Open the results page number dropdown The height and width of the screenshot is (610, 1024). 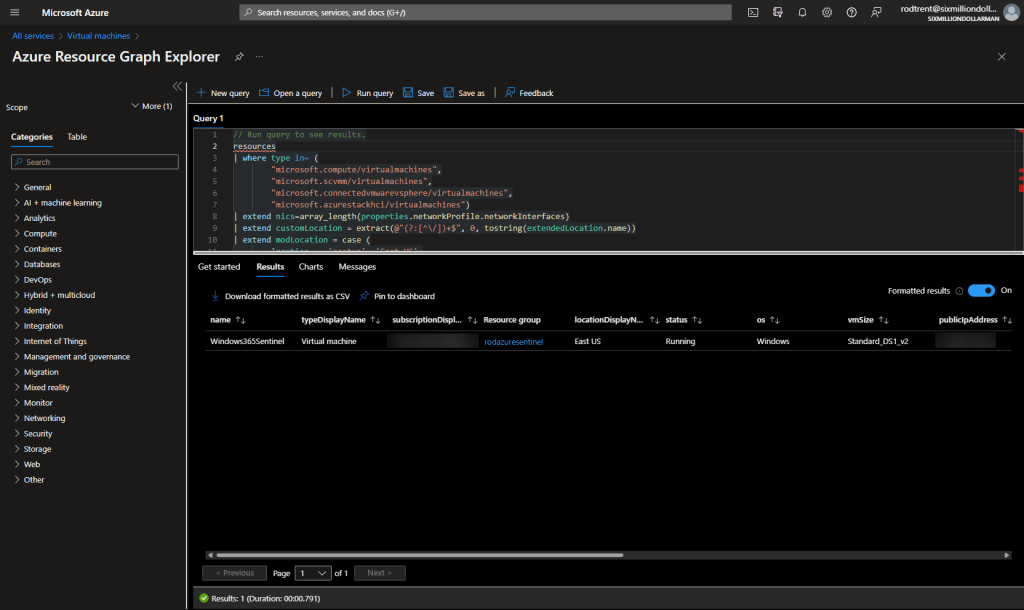pyautogui.click(x=313, y=572)
